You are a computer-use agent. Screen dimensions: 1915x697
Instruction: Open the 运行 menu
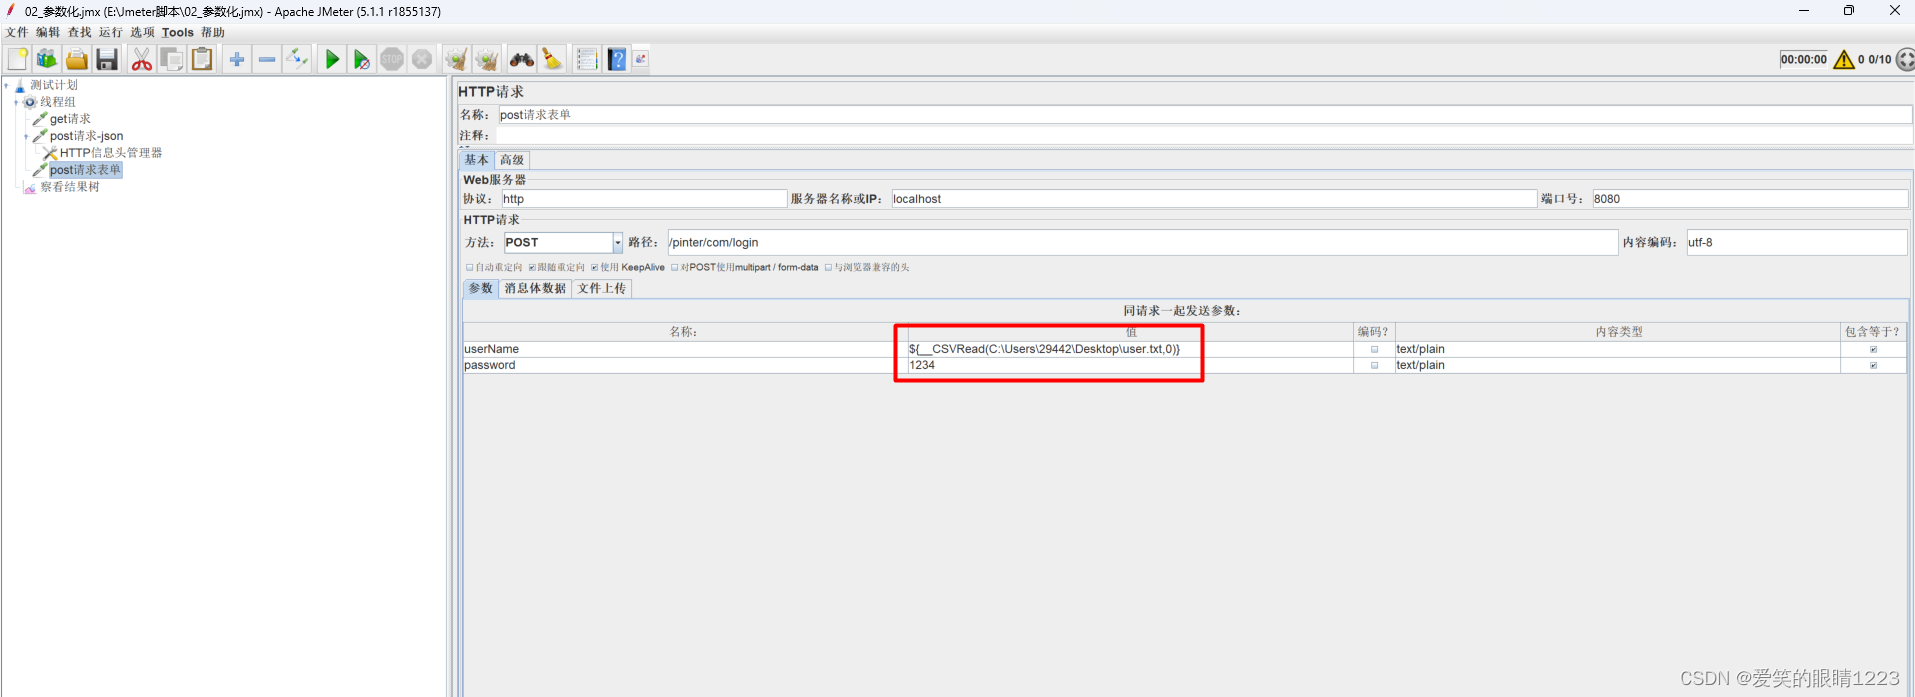110,32
